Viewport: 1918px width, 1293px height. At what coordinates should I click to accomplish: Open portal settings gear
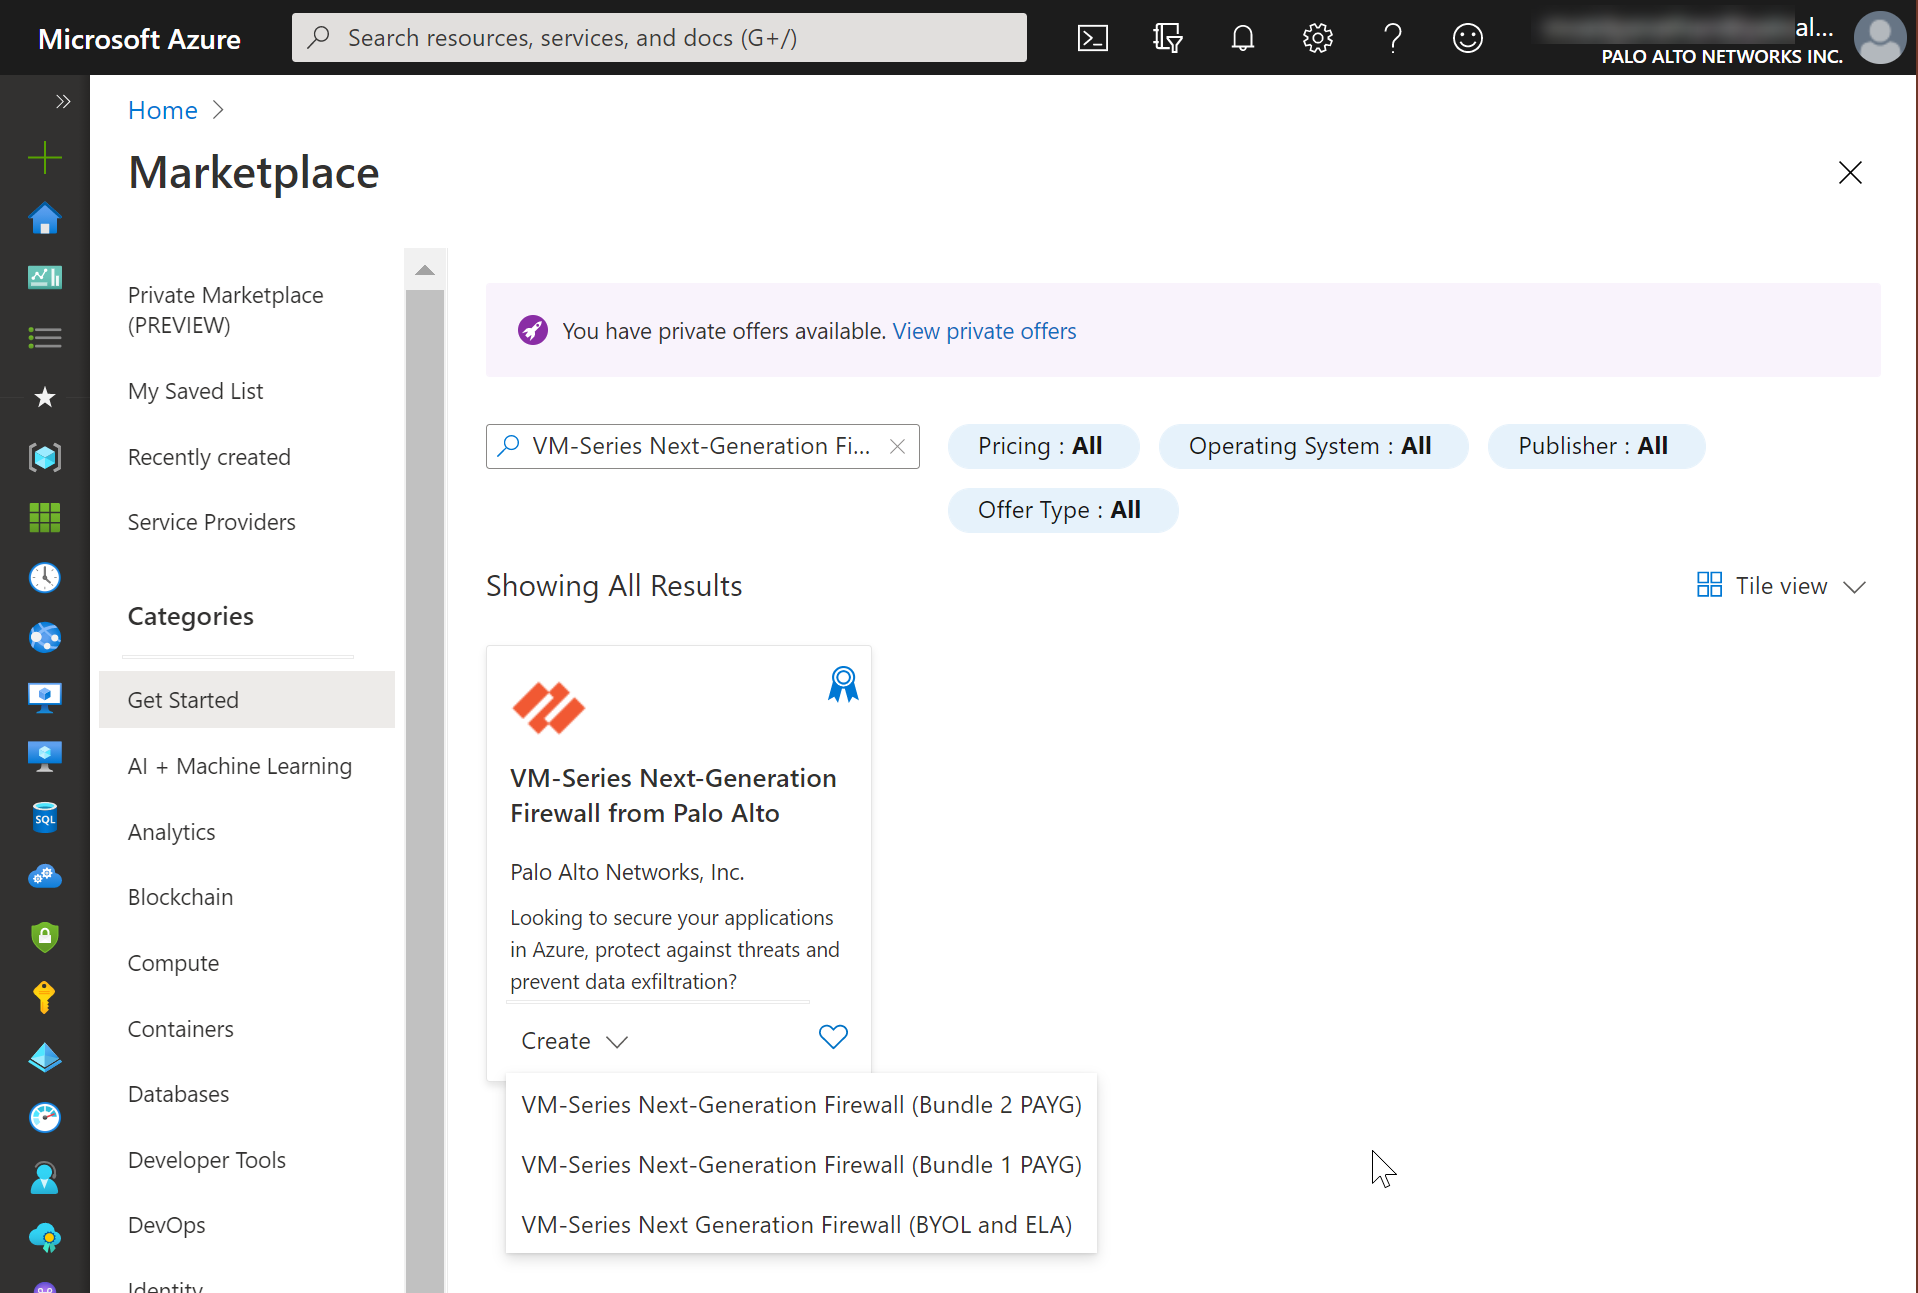tap(1317, 38)
